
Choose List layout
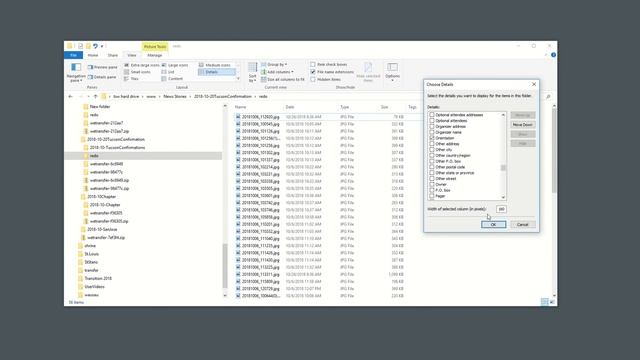(x=168, y=72)
